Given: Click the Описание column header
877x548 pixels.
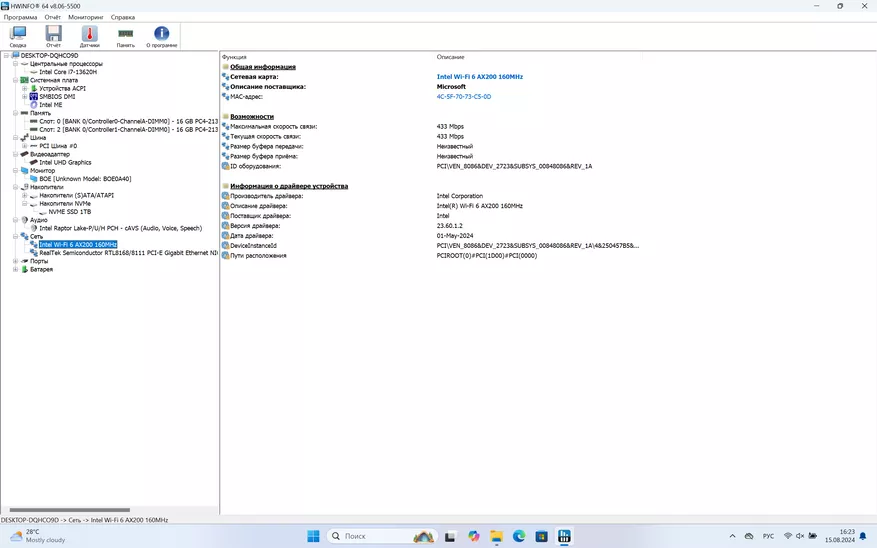Looking at the screenshot, I should [450, 57].
